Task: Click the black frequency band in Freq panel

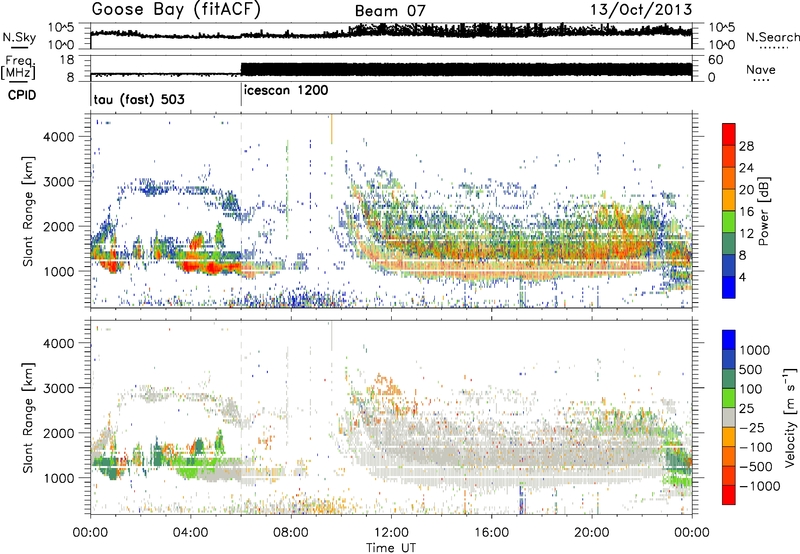Action: coord(466,69)
